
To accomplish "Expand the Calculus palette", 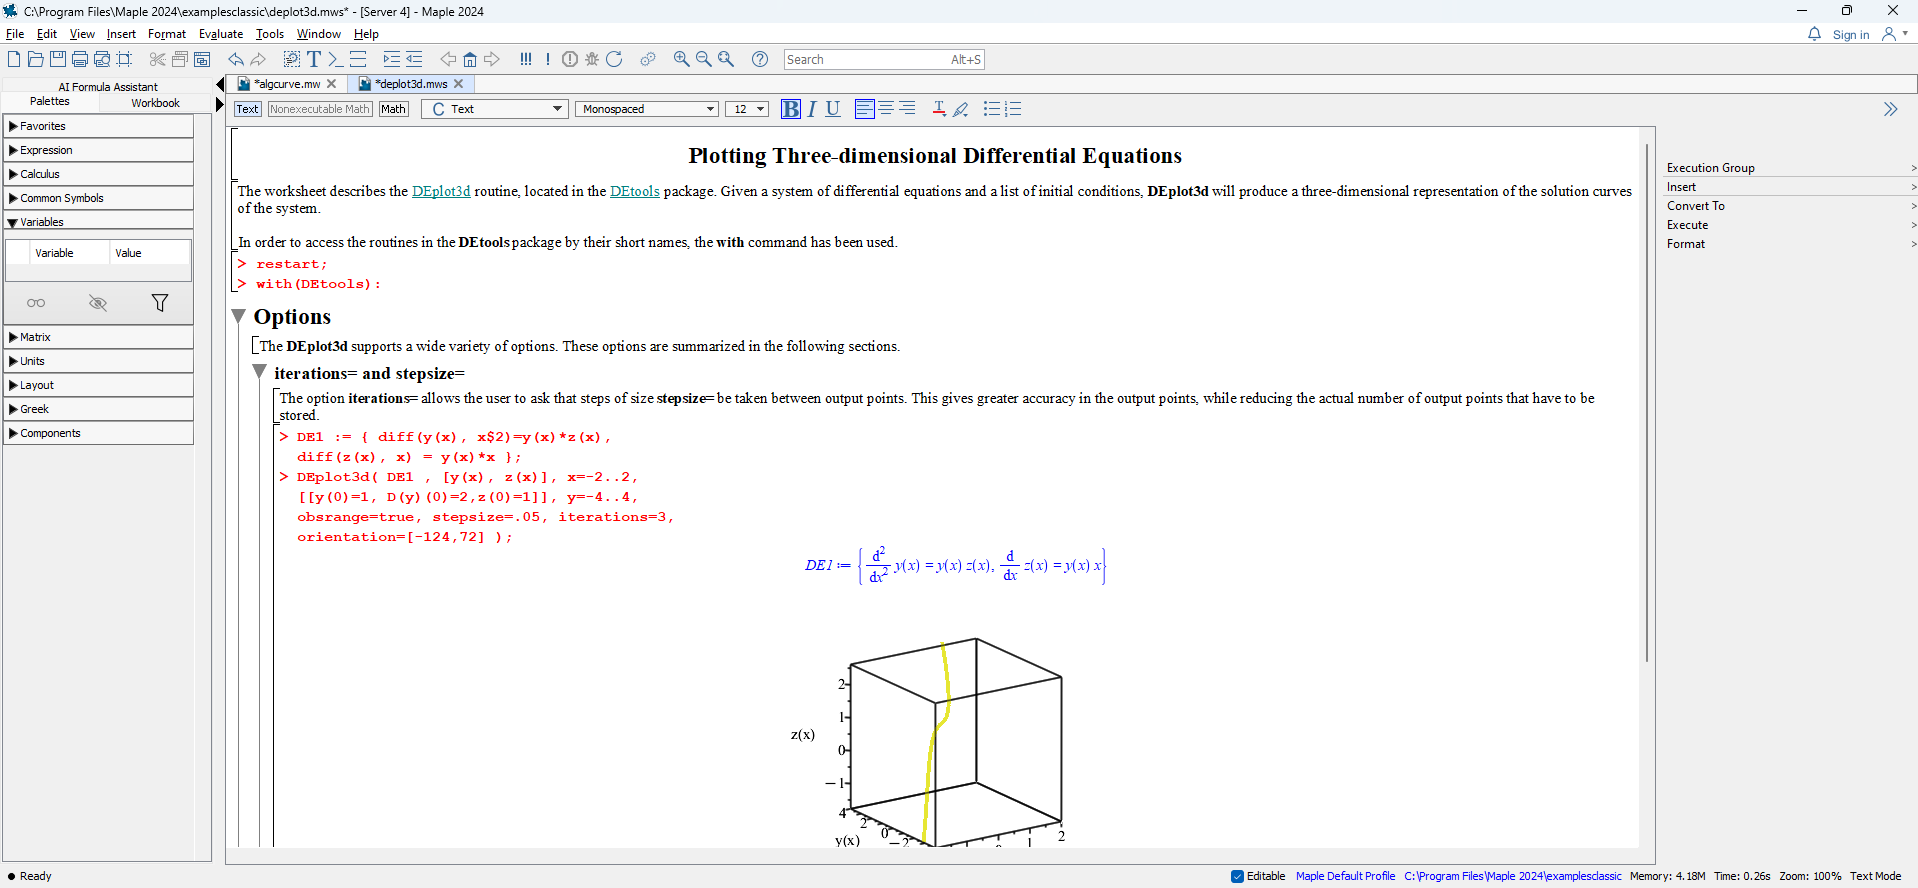I will [x=98, y=174].
